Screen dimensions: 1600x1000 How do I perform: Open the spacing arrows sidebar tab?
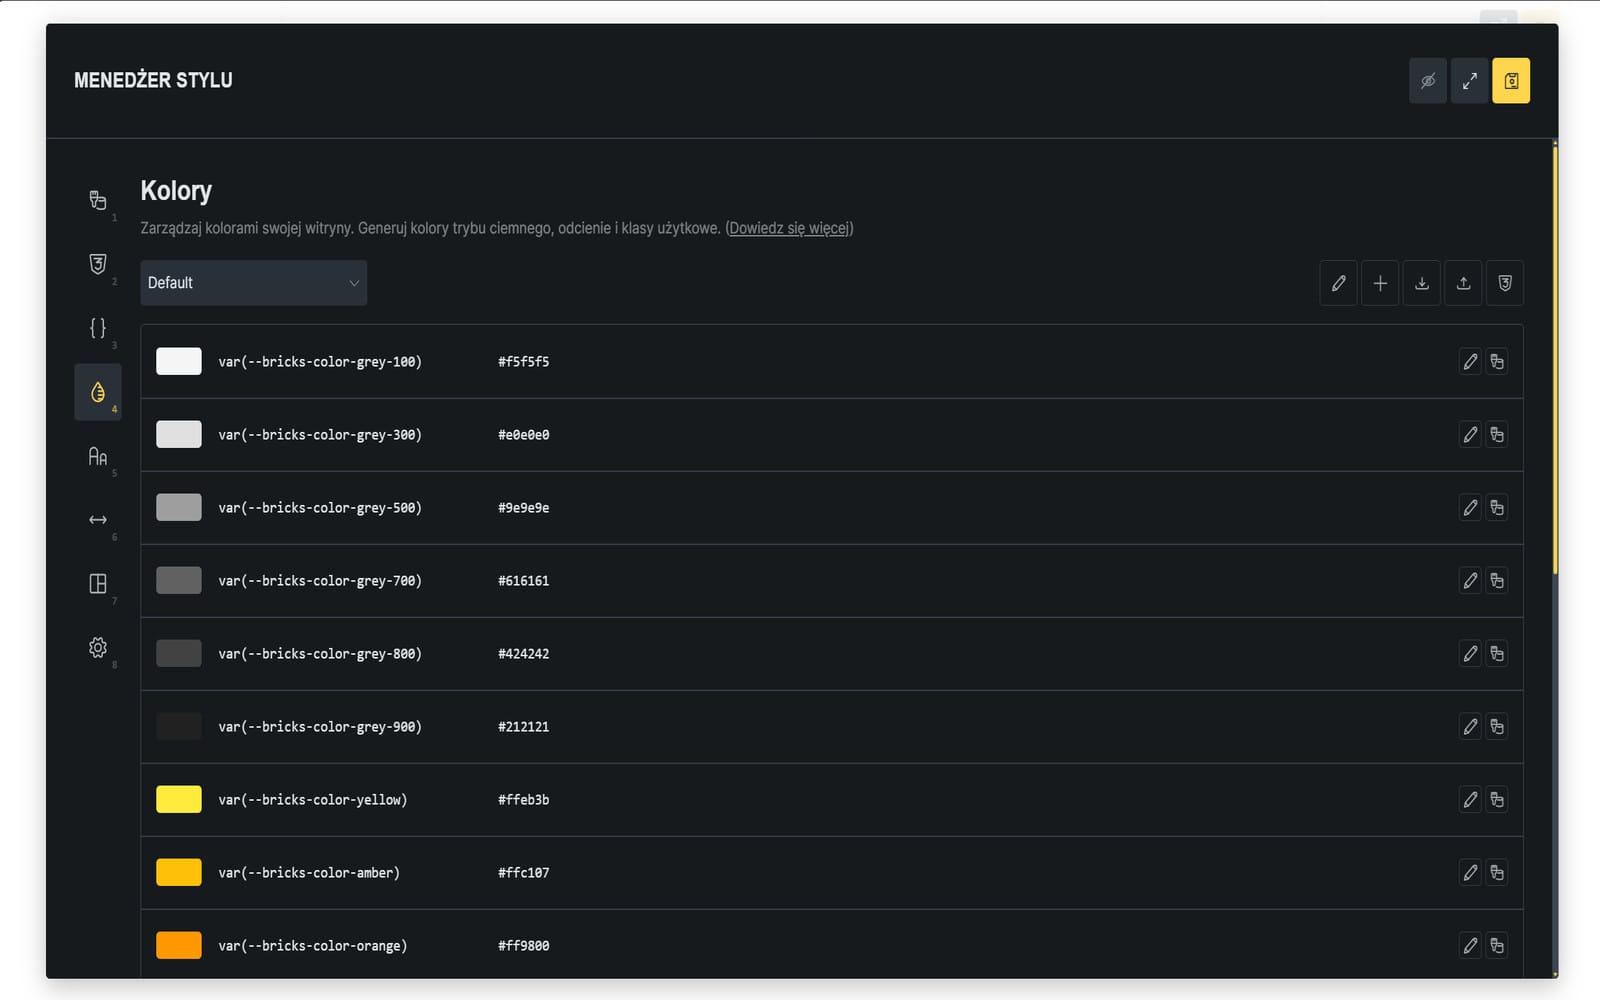(x=98, y=520)
